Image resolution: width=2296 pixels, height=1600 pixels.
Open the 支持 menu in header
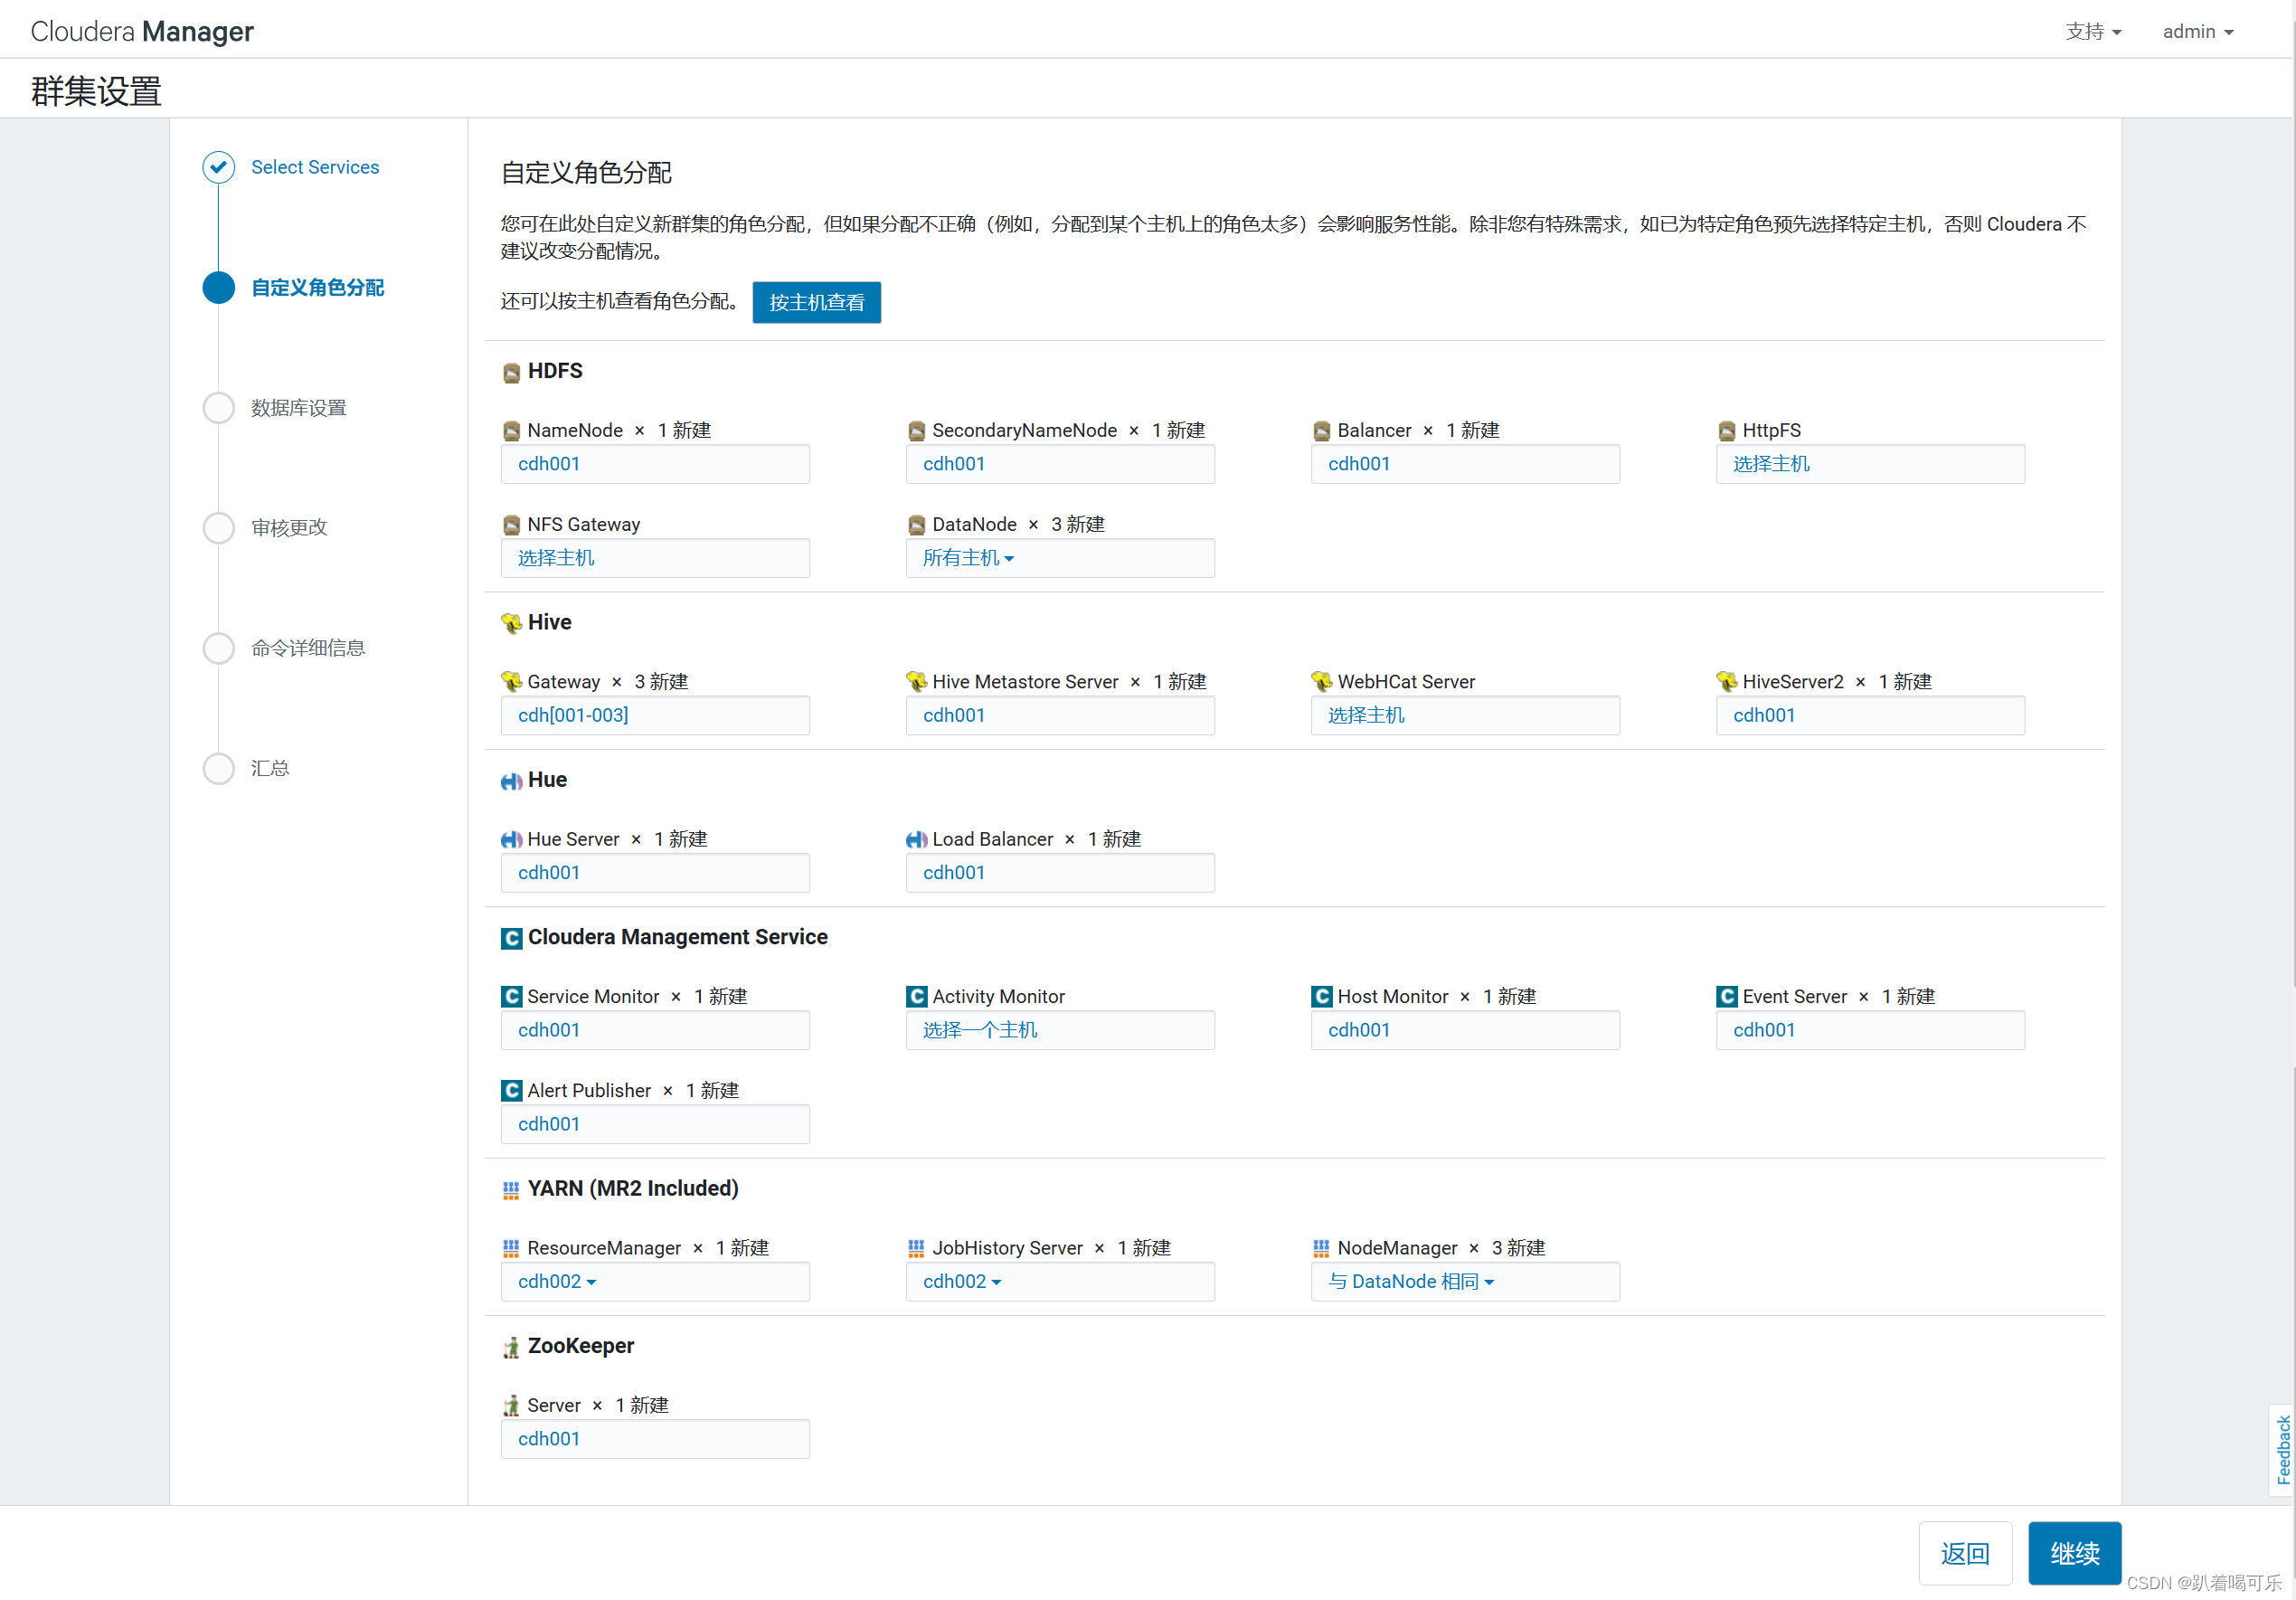pyautogui.click(x=2093, y=32)
